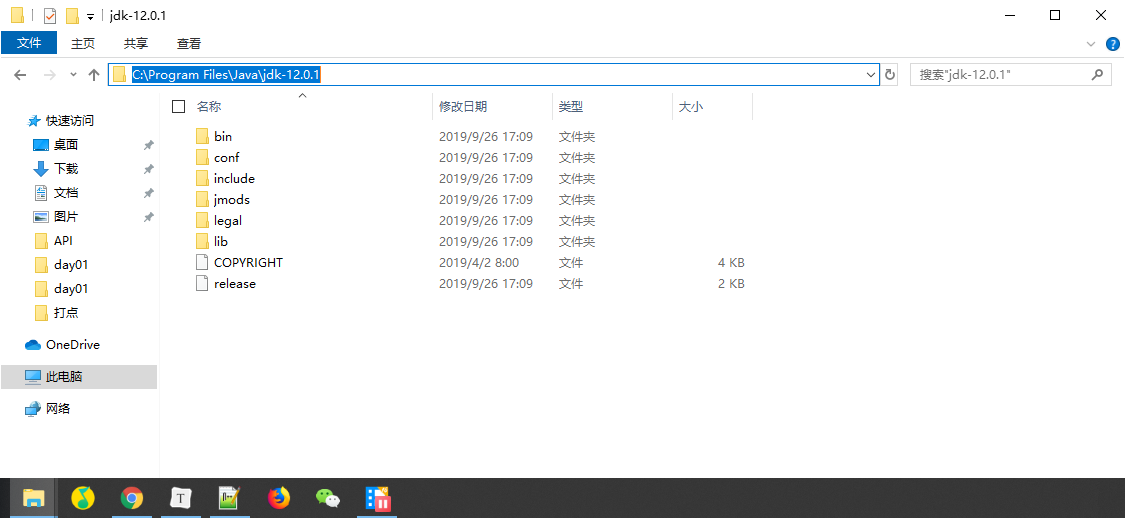Open 下载 in the navigation pane
Screen dimensions: 1125x518
(66, 169)
